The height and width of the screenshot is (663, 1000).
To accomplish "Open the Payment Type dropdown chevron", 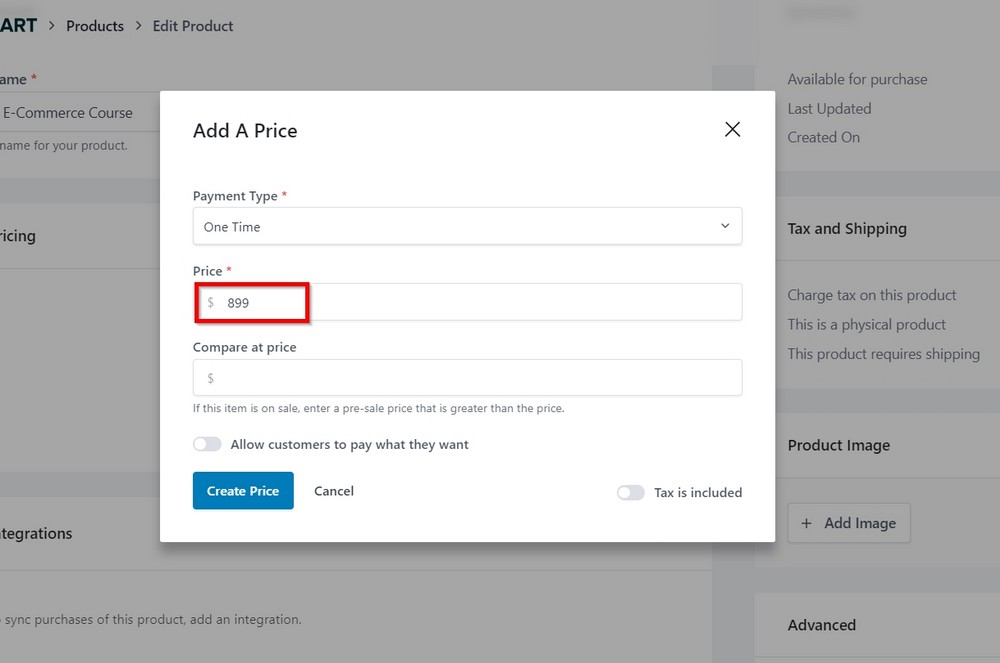I will coord(725,226).
